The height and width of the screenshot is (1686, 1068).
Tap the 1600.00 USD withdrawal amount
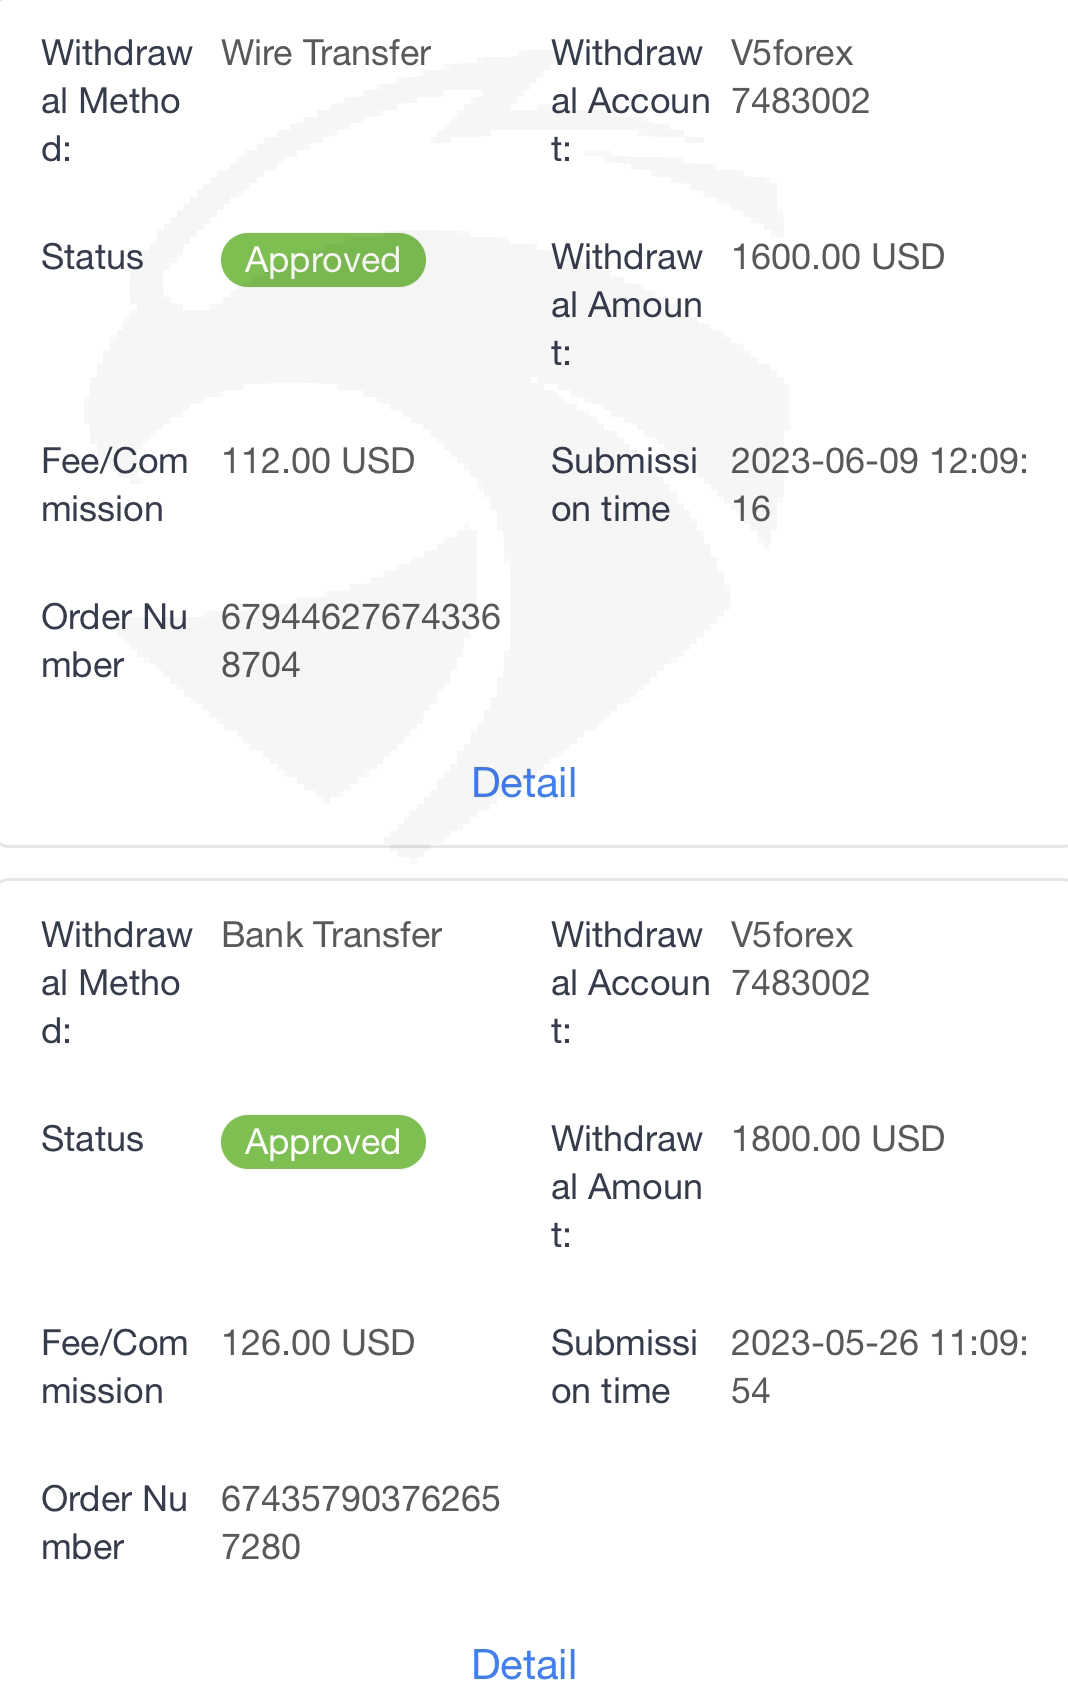point(837,257)
